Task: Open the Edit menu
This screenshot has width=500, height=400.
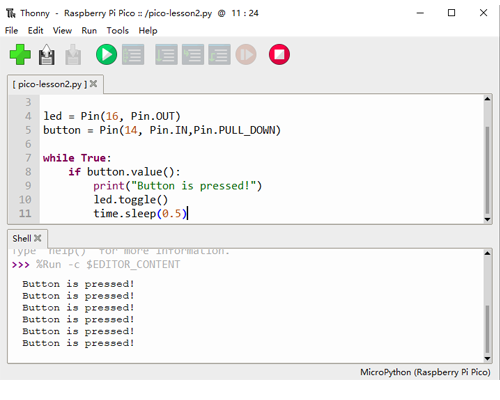Action: (35, 31)
